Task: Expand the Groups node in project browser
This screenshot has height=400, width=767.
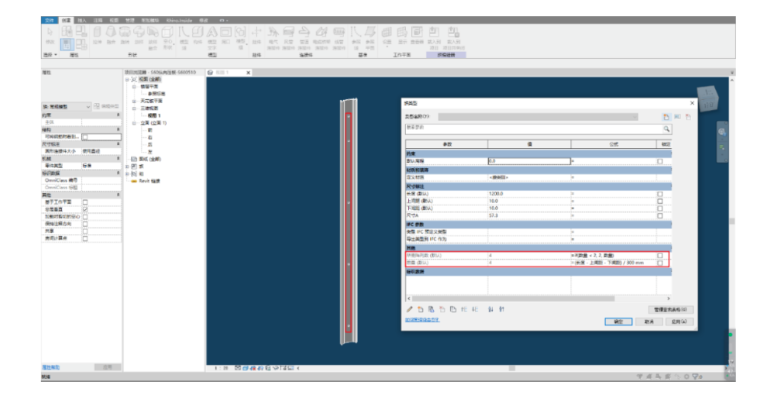Action: pos(128,174)
